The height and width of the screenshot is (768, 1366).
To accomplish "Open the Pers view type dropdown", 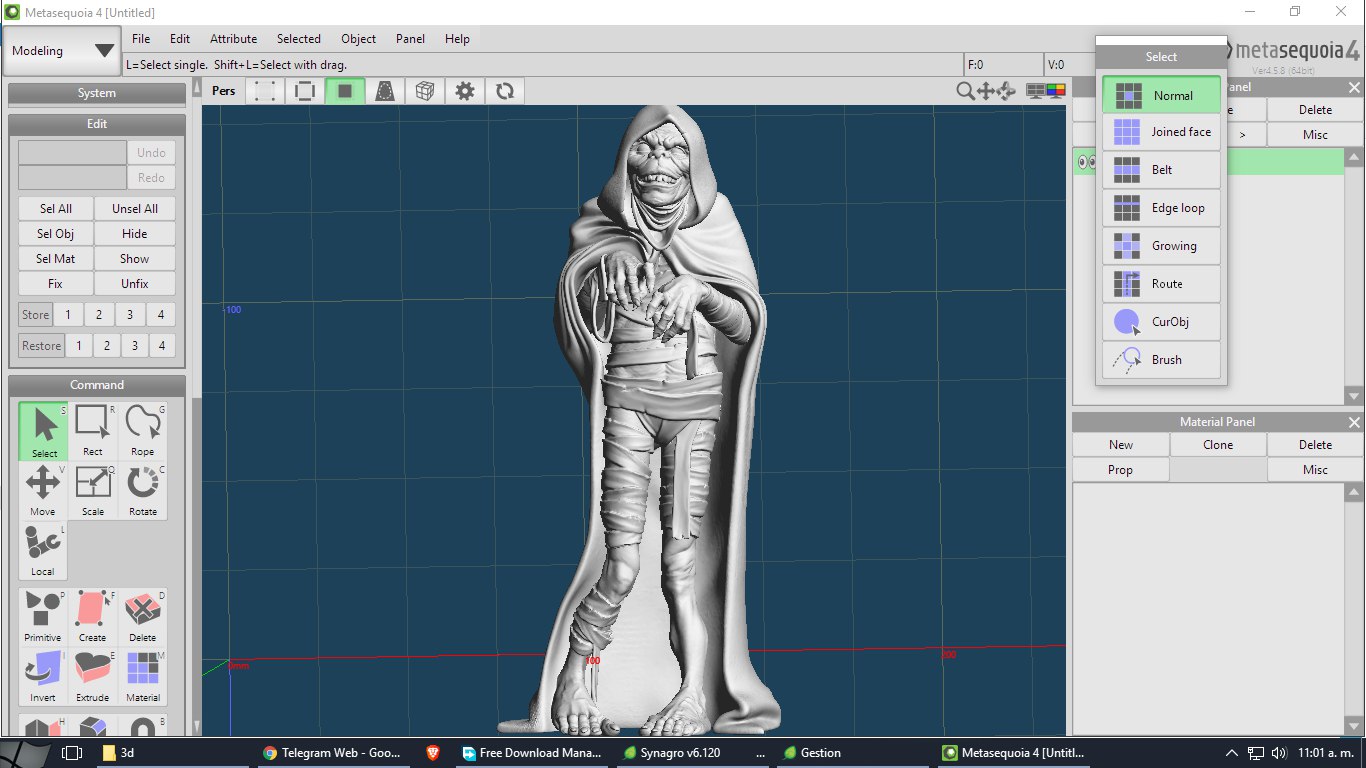I will [x=223, y=91].
